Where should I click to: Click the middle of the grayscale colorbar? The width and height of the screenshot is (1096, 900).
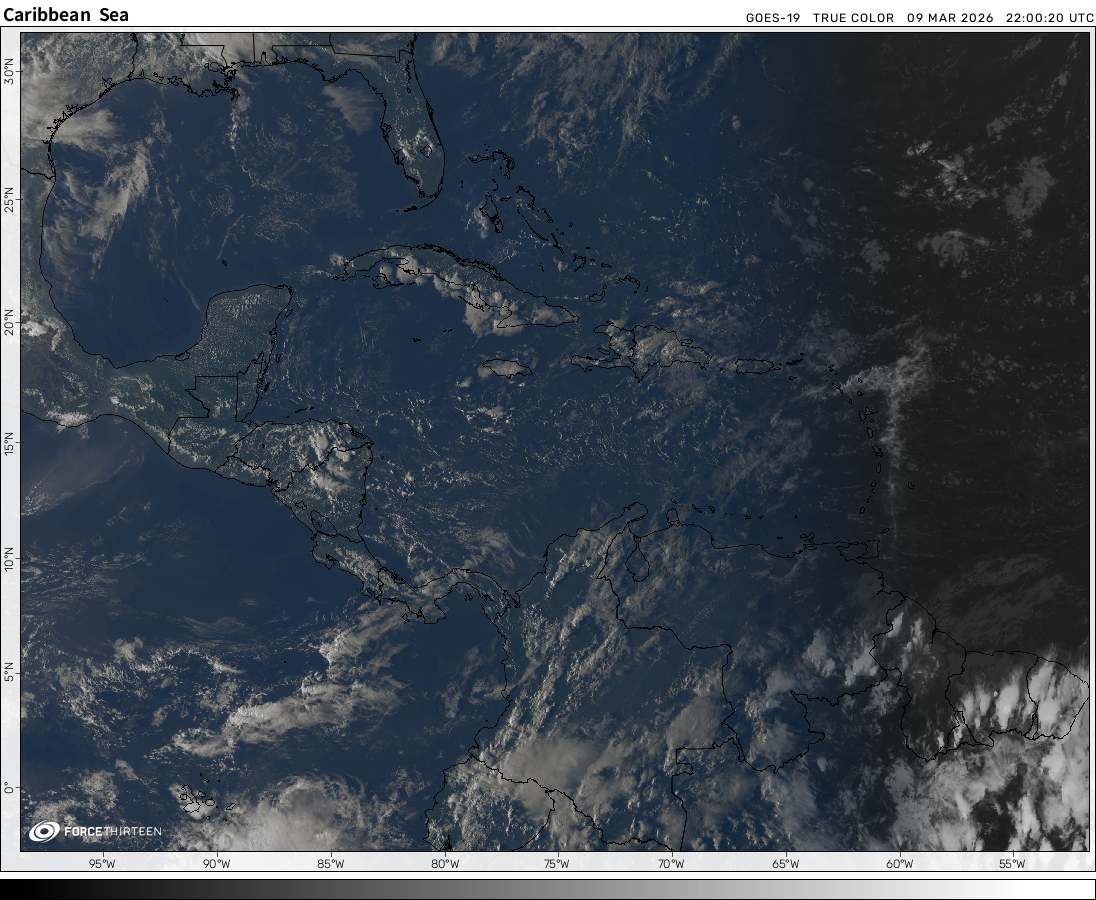(x=548, y=889)
